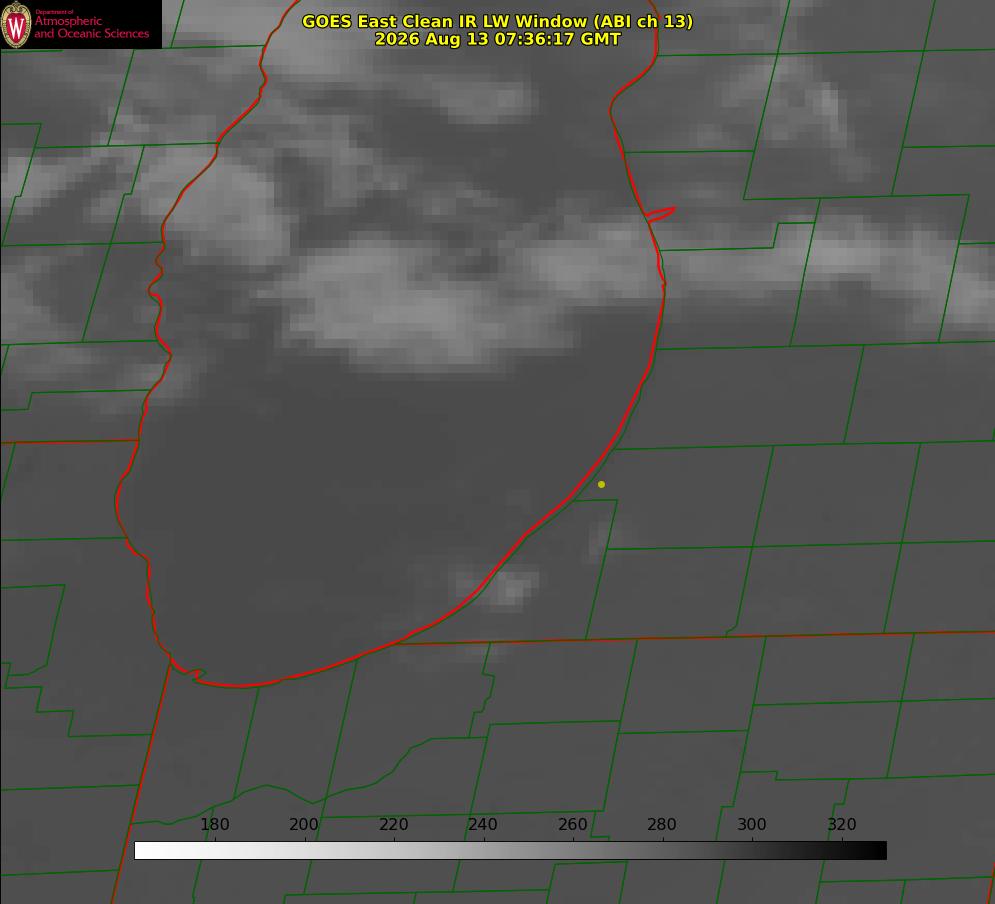
Task: Click the 260 label on colorbar
Action: point(572,824)
